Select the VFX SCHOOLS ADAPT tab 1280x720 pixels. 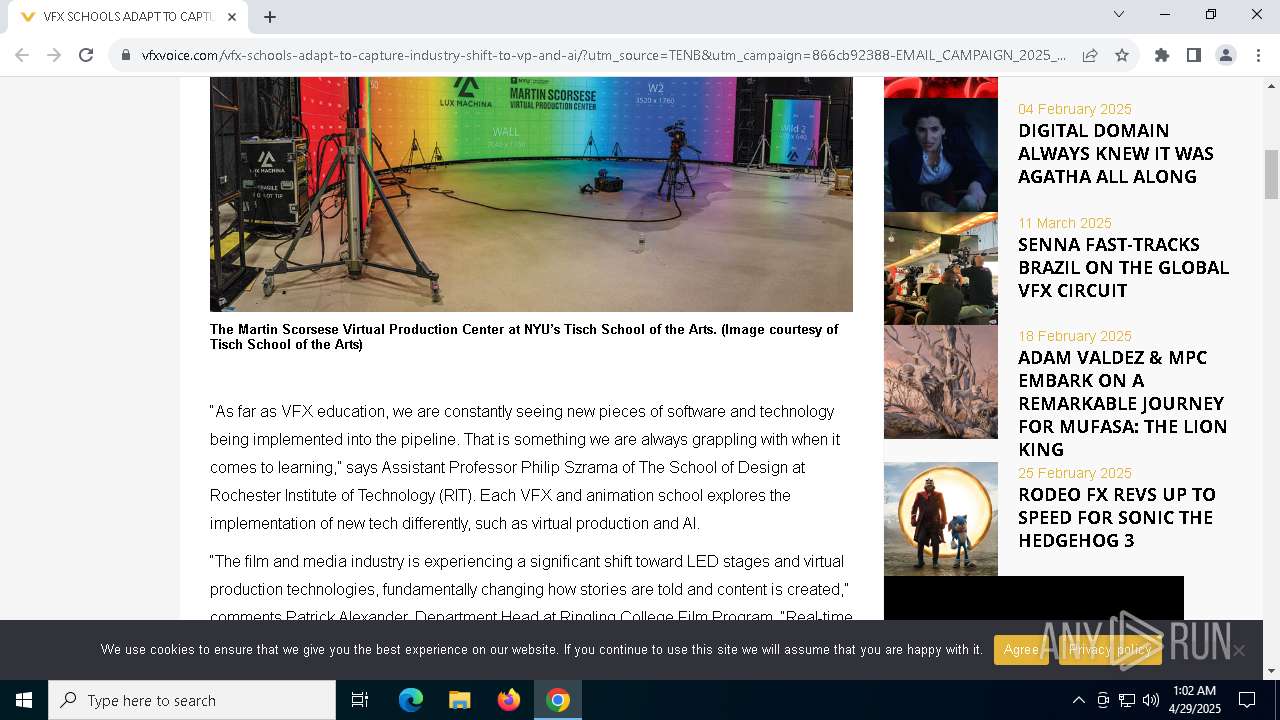[127, 17]
